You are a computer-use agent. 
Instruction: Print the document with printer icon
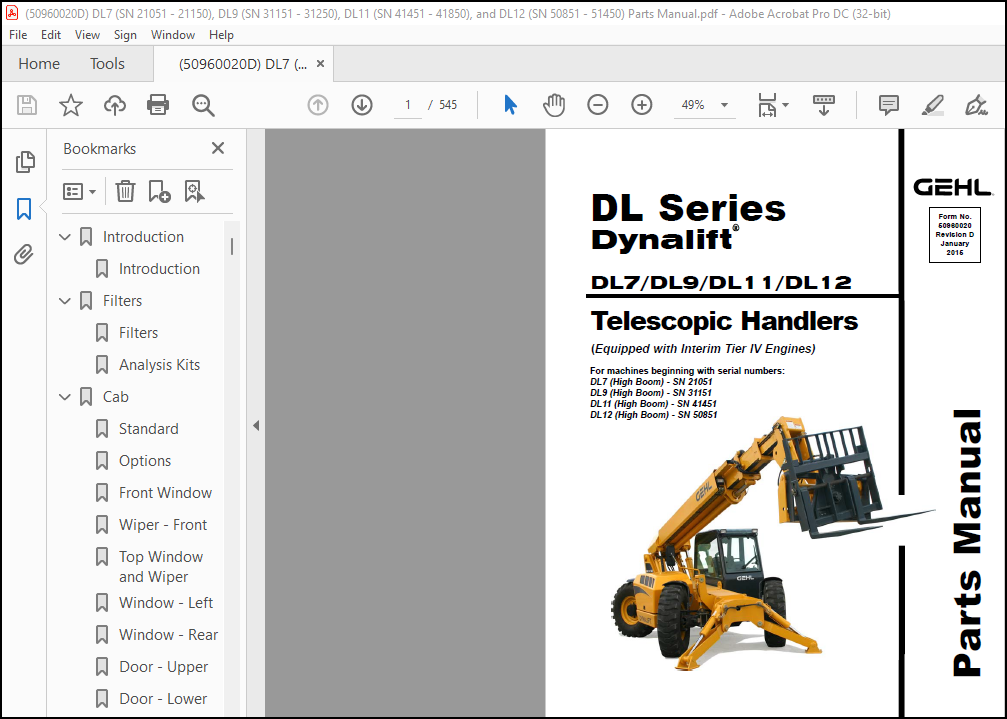[158, 105]
